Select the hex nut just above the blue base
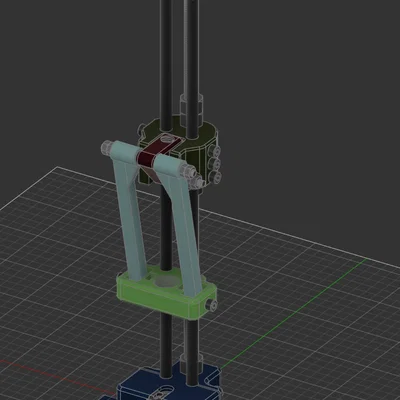 pyautogui.click(x=191, y=363)
